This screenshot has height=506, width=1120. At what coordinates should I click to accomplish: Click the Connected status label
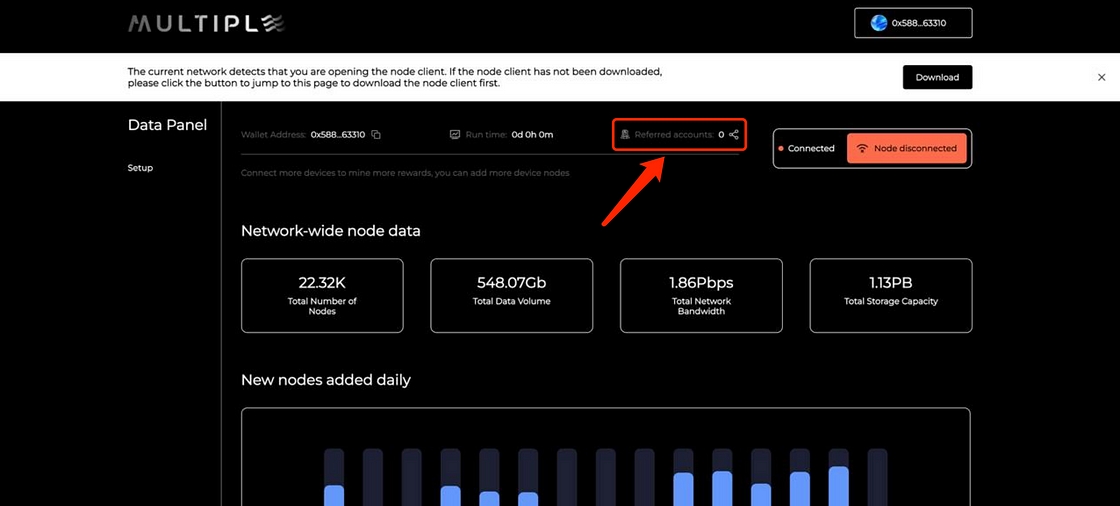pyautogui.click(x=811, y=149)
